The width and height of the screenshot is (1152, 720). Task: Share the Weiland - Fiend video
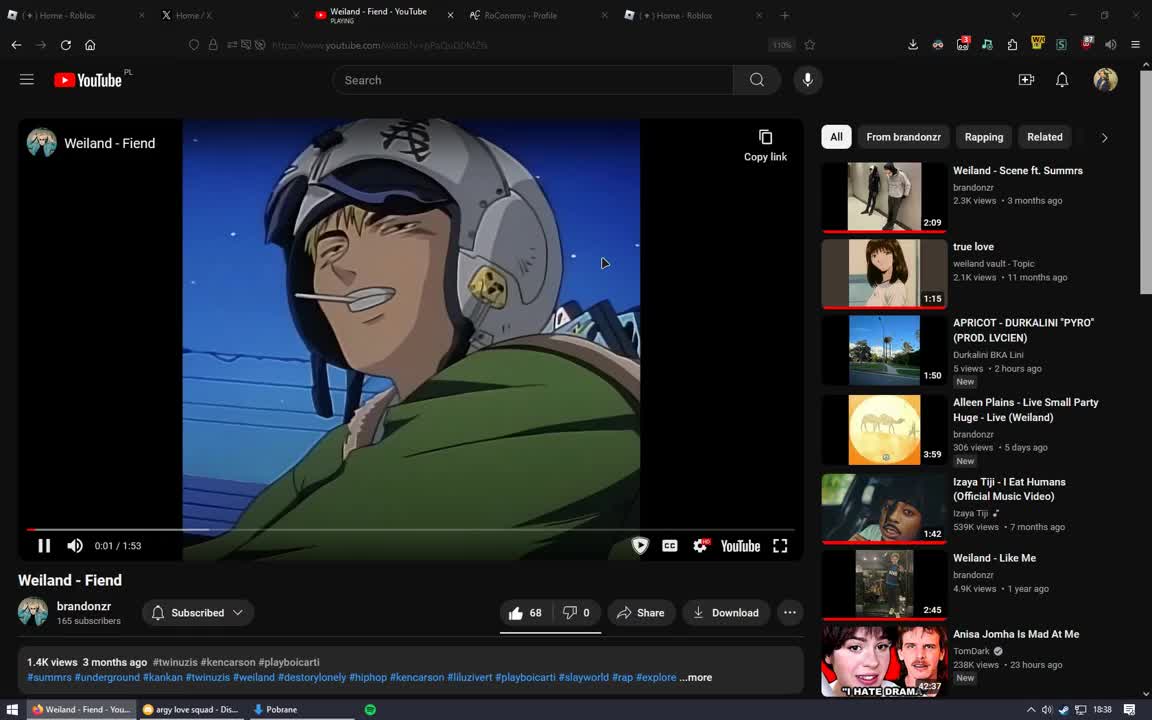pyautogui.click(x=641, y=613)
